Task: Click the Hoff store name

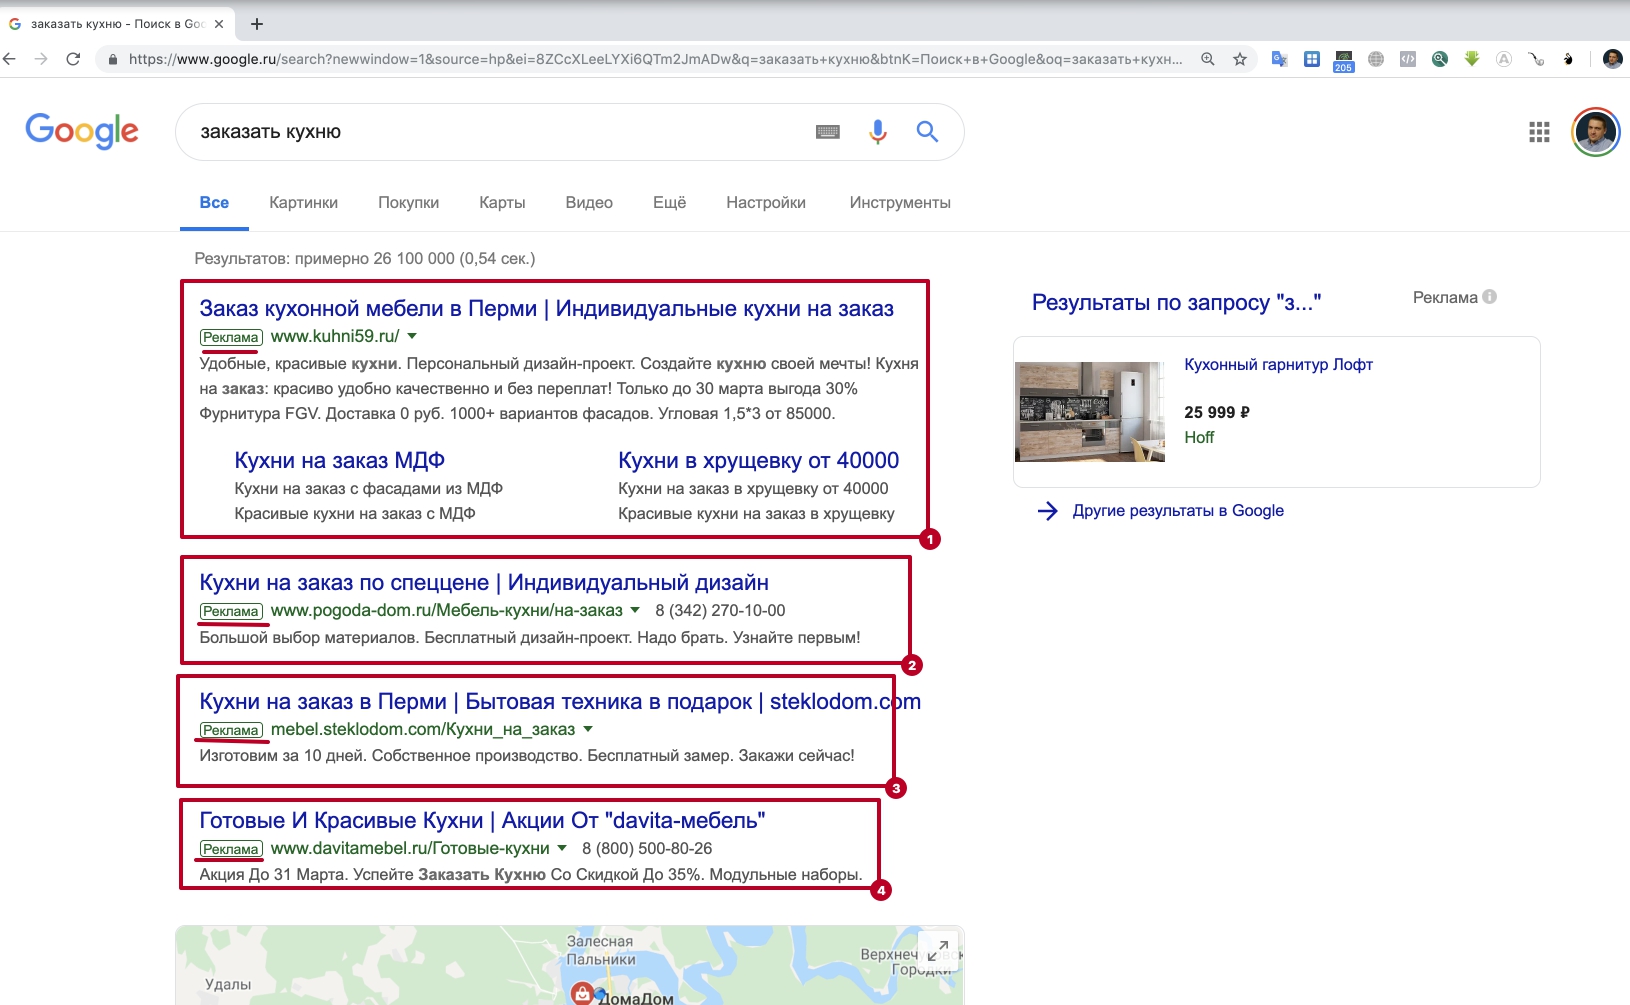Action: (x=1199, y=437)
